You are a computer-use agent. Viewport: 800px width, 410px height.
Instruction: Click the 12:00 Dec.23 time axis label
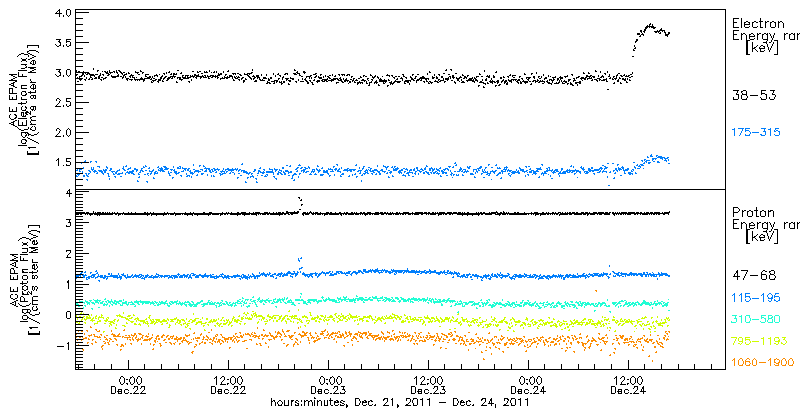(429, 385)
